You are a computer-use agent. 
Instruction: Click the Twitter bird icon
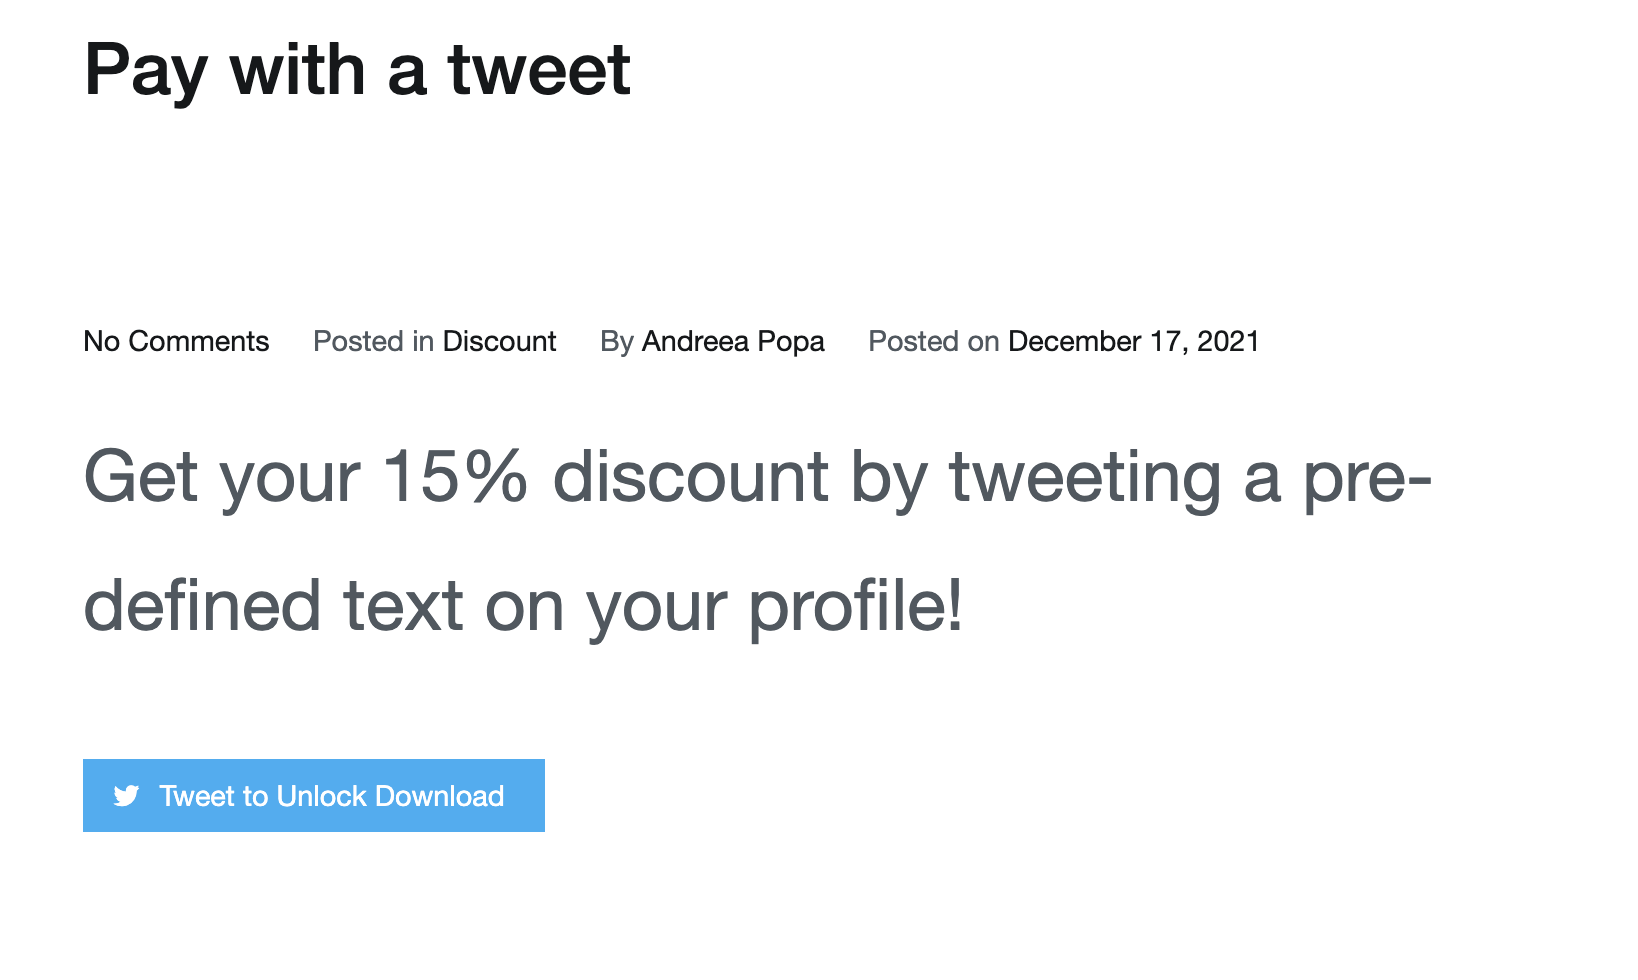126,796
